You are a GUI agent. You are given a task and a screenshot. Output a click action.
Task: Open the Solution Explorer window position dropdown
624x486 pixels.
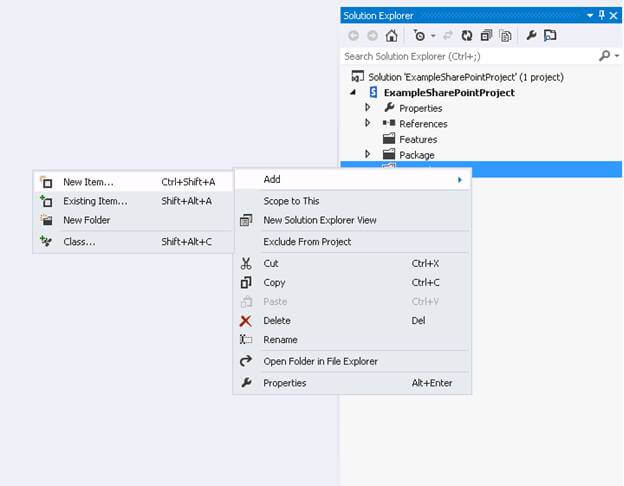tap(590, 16)
